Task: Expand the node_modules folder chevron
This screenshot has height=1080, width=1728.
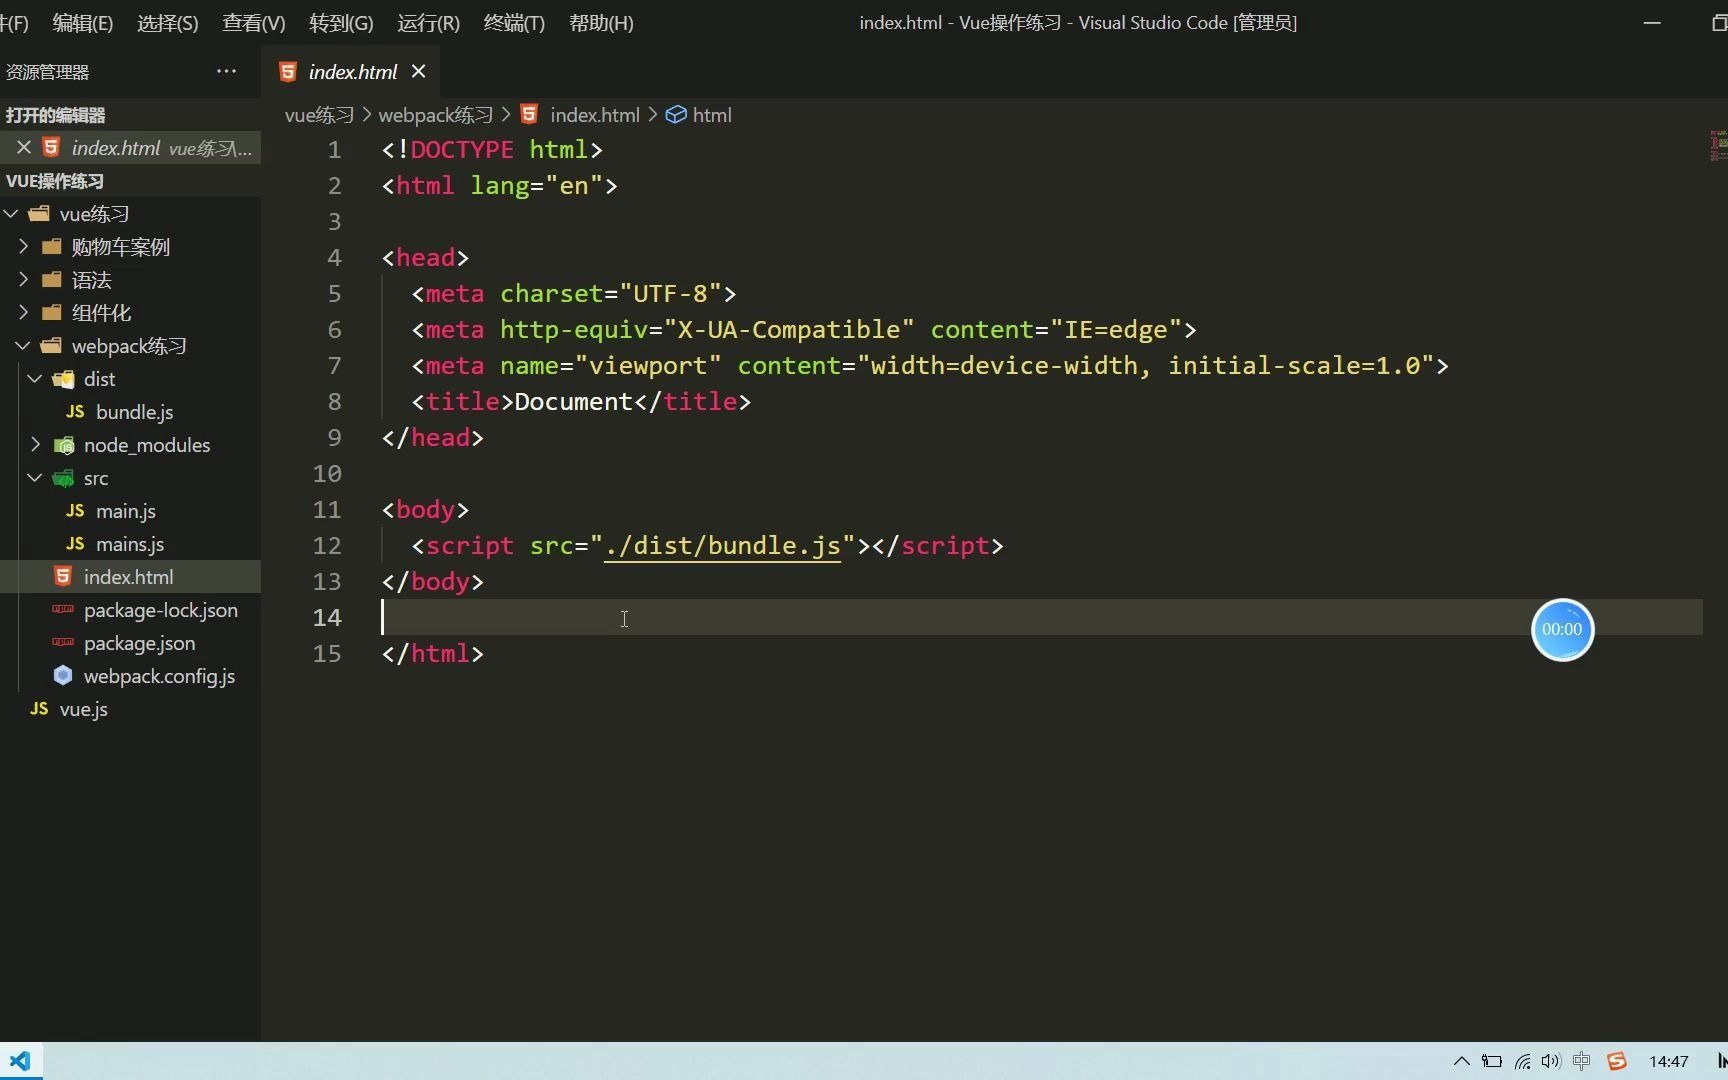Action: pyautogui.click(x=35, y=445)
